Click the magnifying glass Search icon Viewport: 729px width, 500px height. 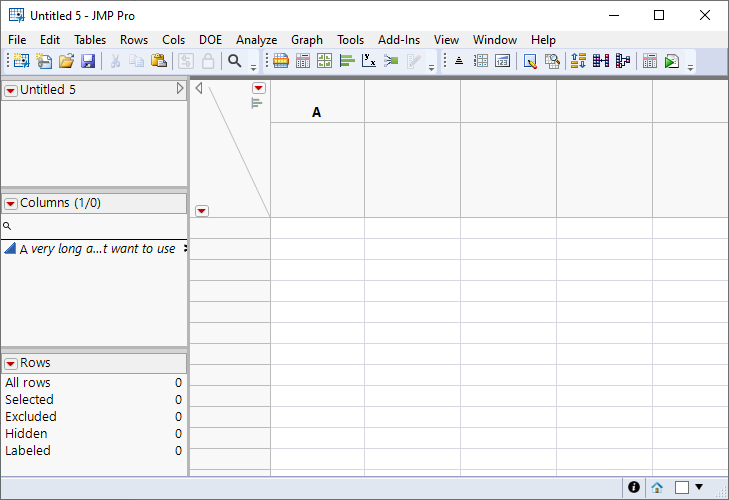tap(235, 61)
